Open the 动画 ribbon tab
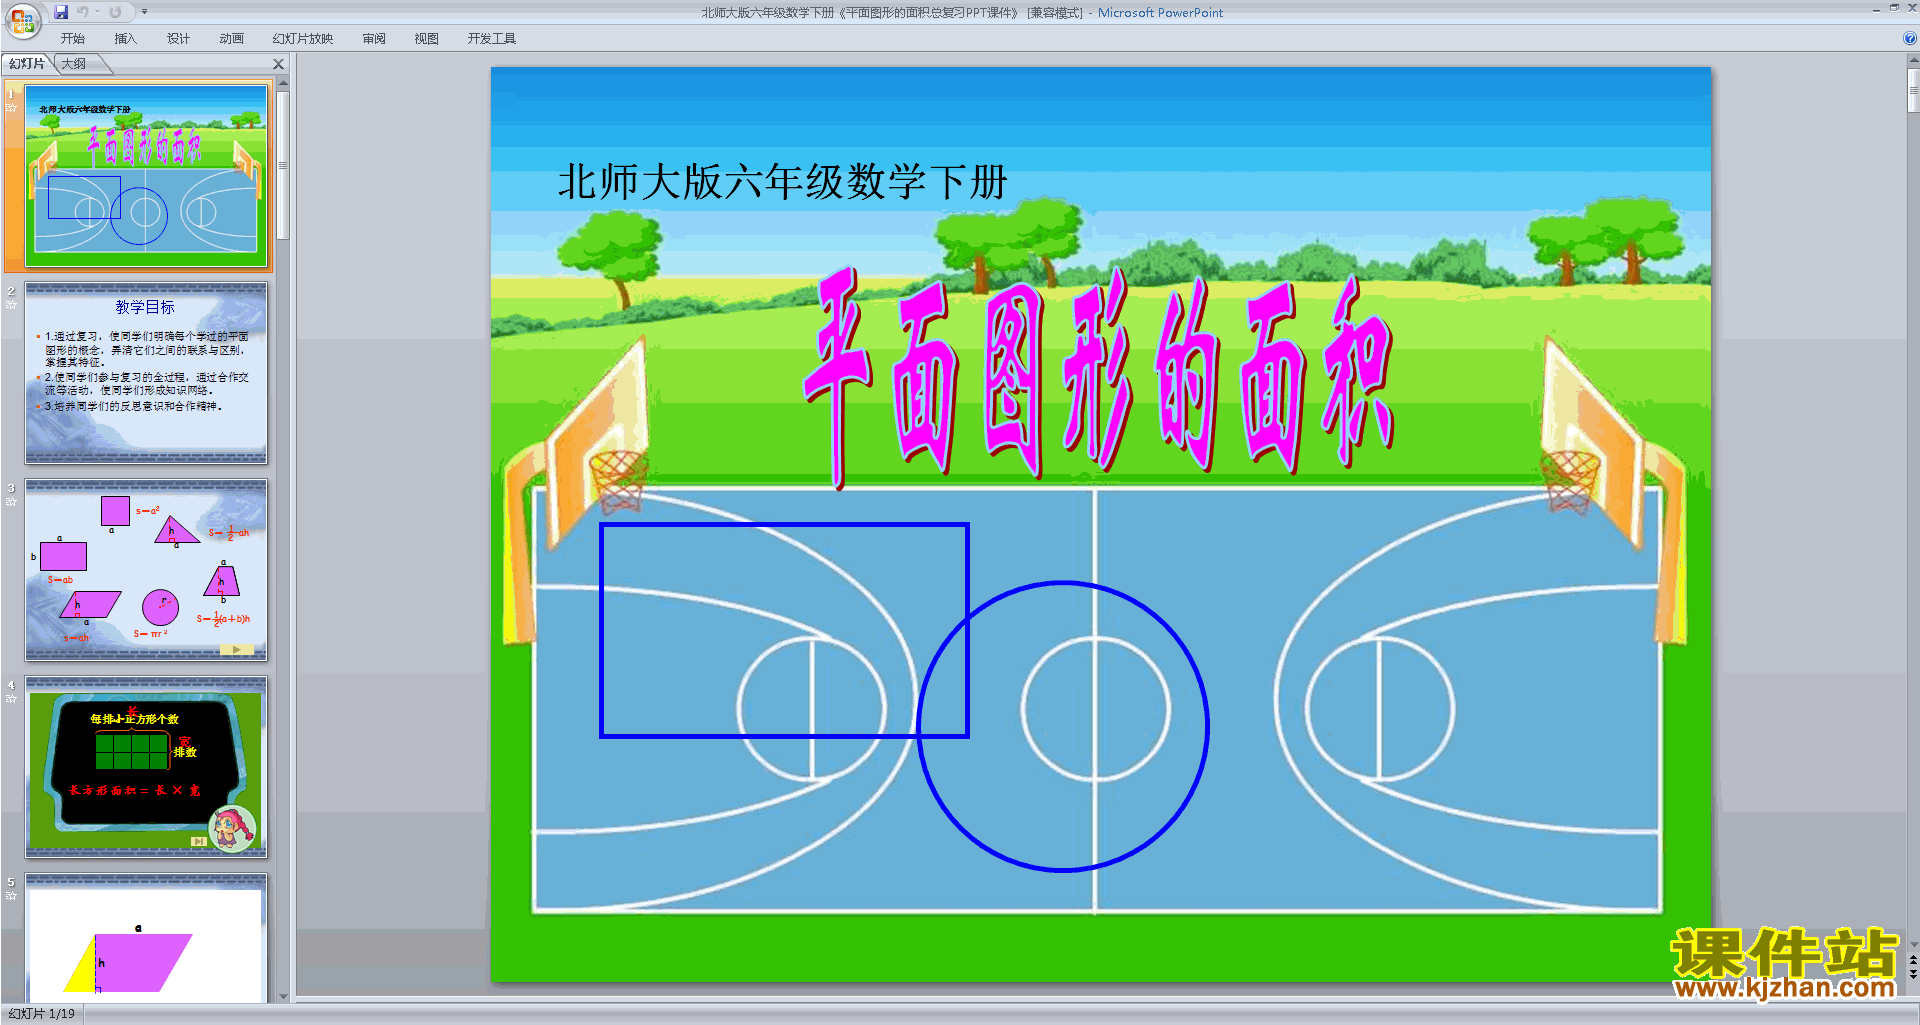 [x=231, y=39]
